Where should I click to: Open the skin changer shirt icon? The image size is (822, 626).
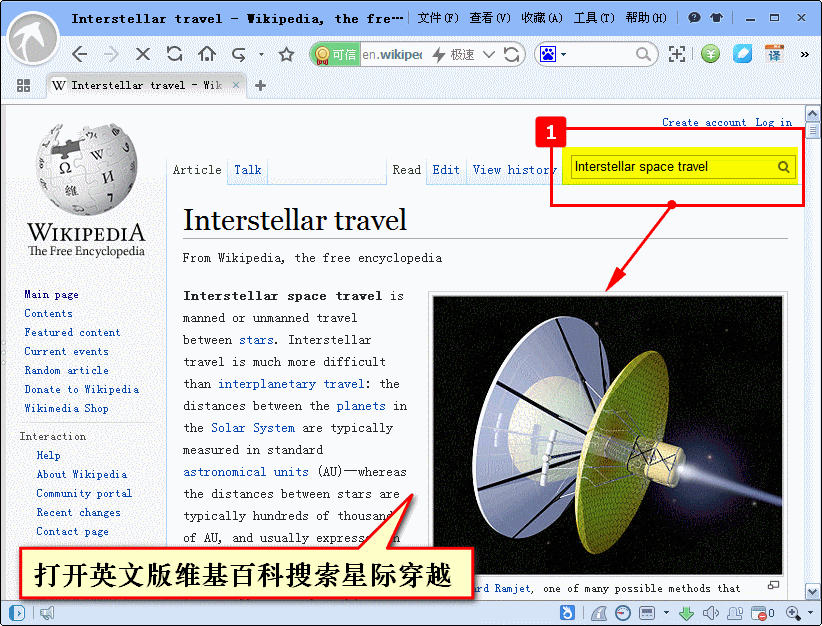pyautogui.click(x=716, y=18)
